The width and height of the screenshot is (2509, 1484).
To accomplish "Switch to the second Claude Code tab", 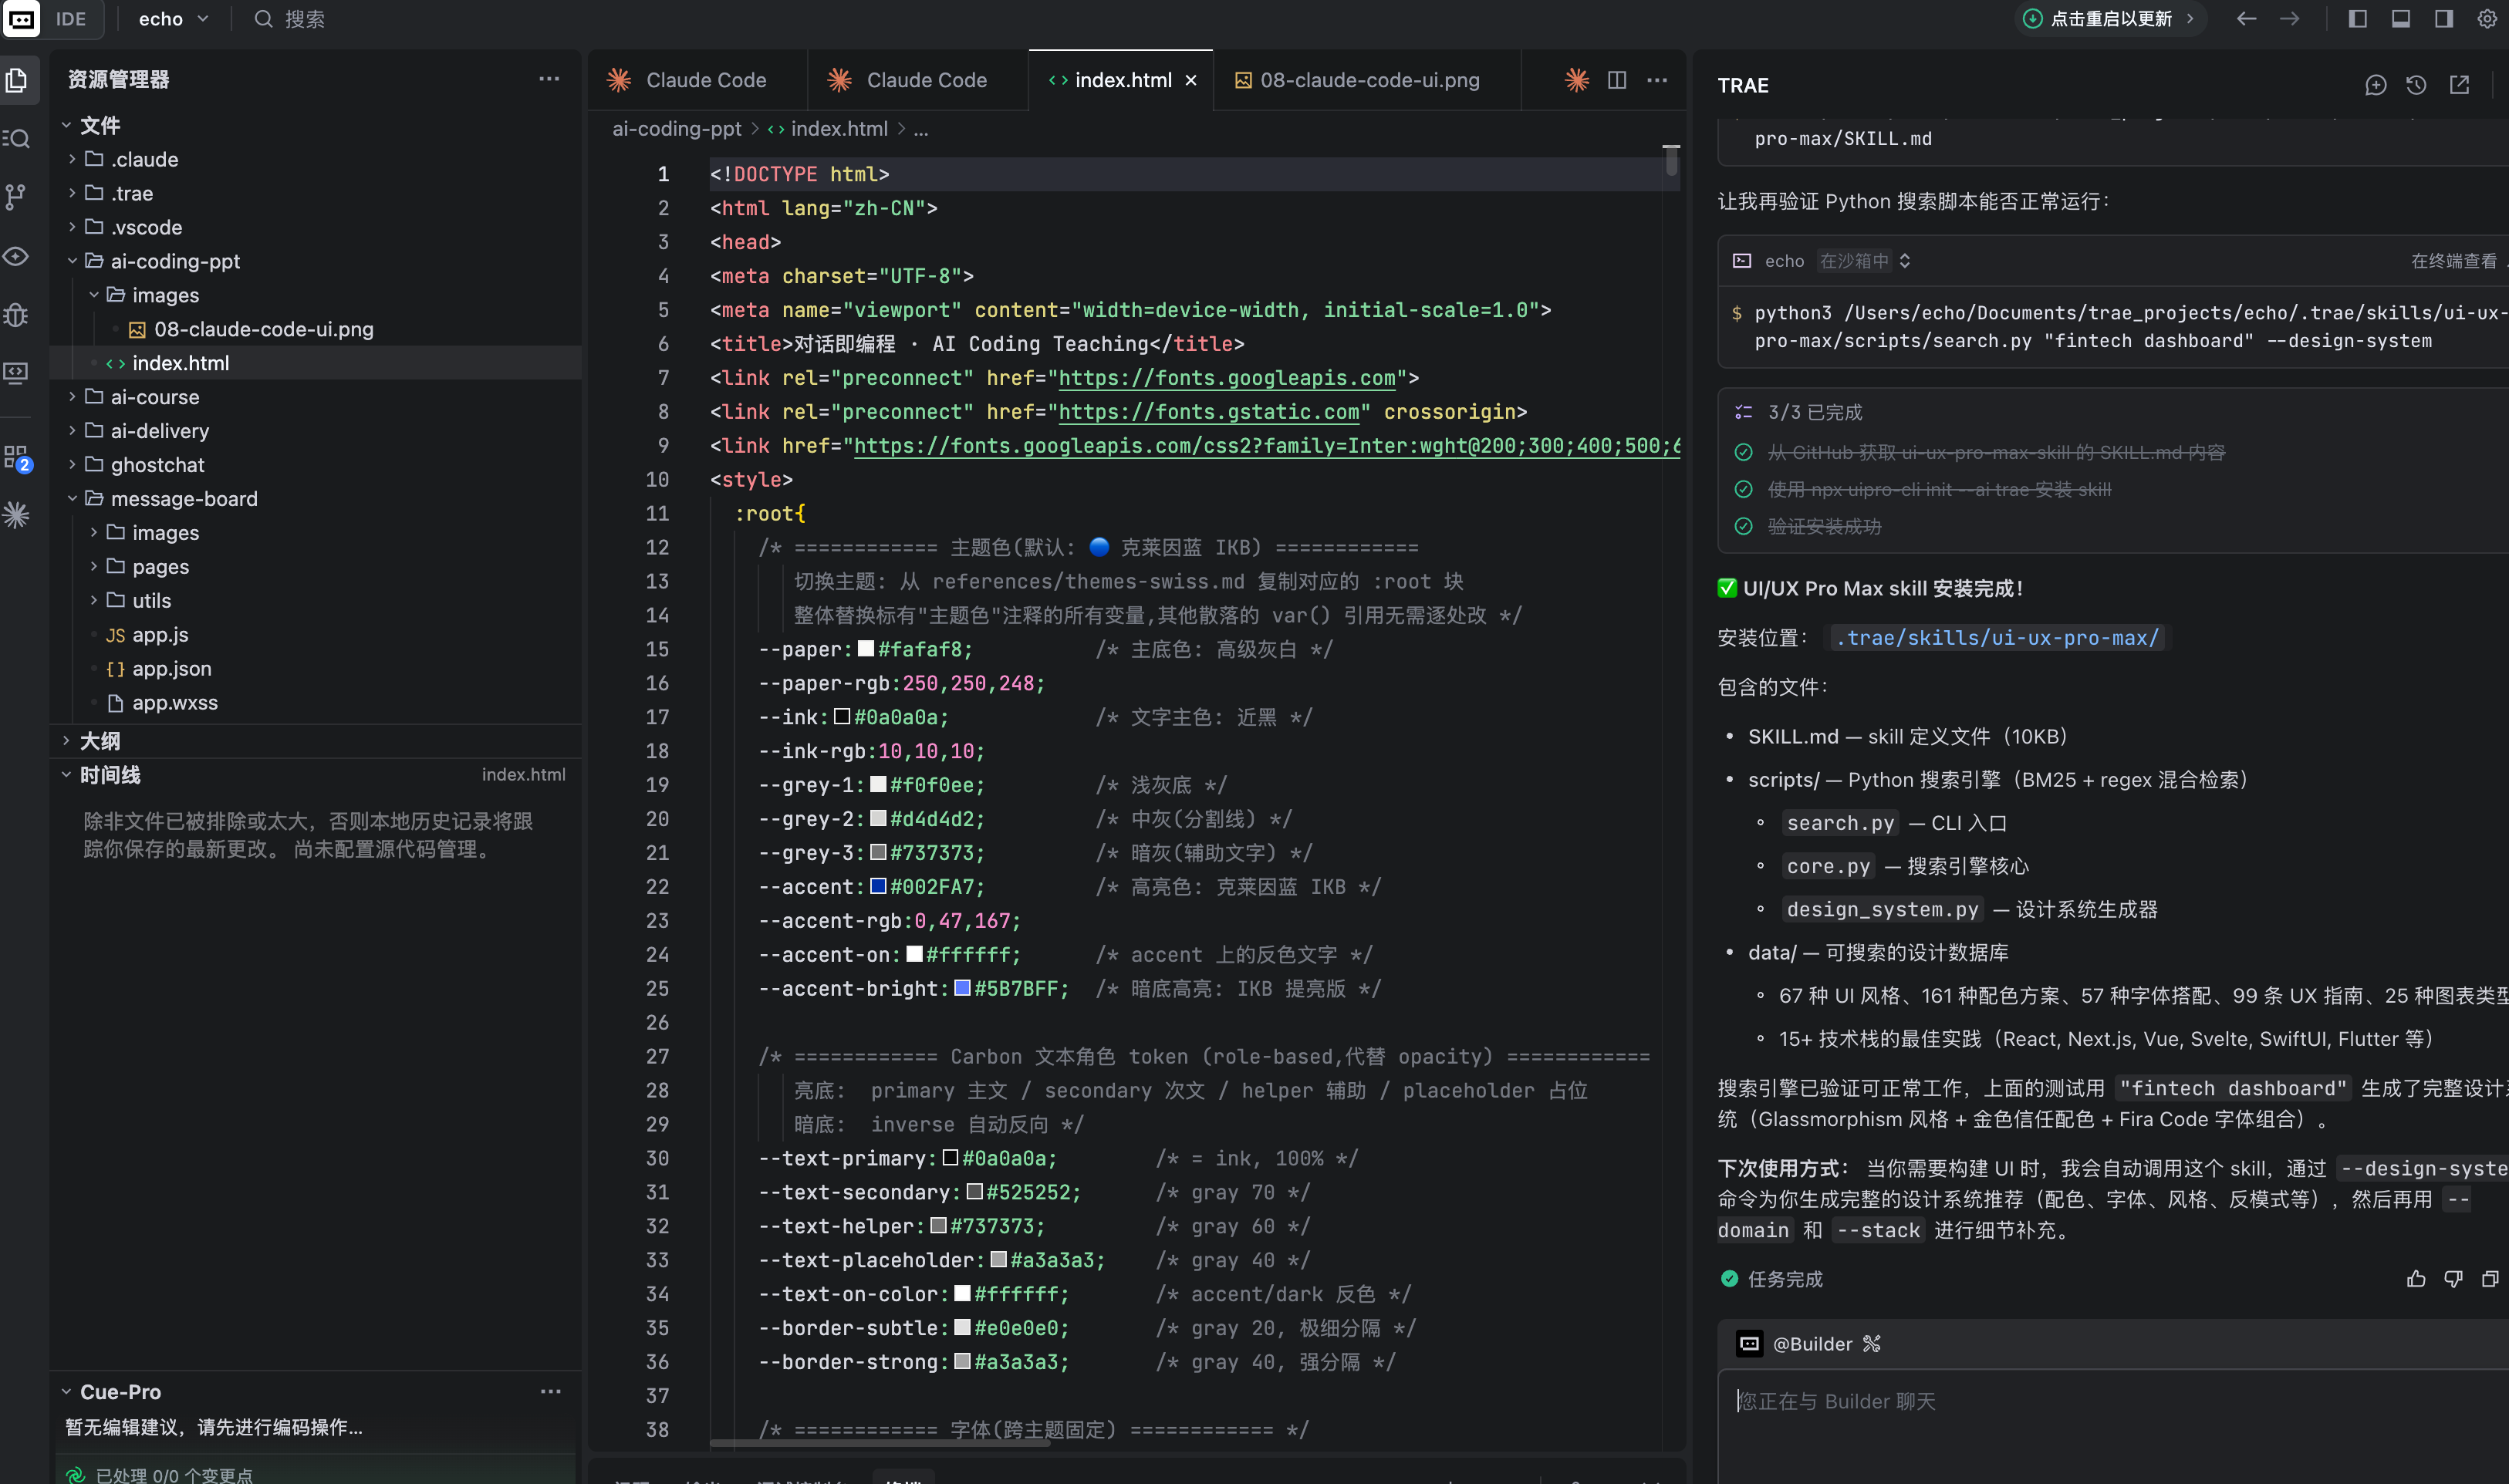I will 917,80.
